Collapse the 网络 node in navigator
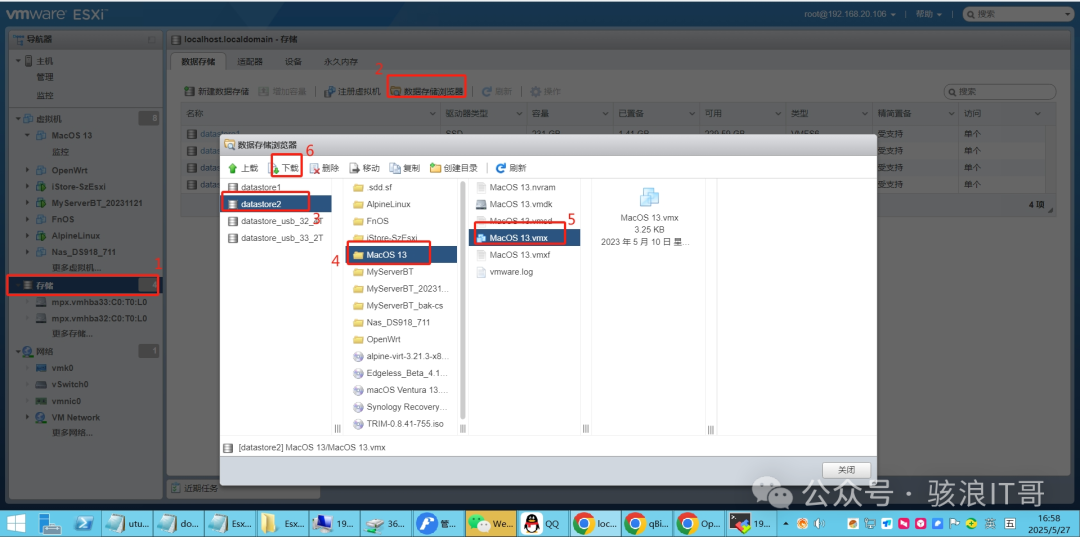 click(18, 351)
